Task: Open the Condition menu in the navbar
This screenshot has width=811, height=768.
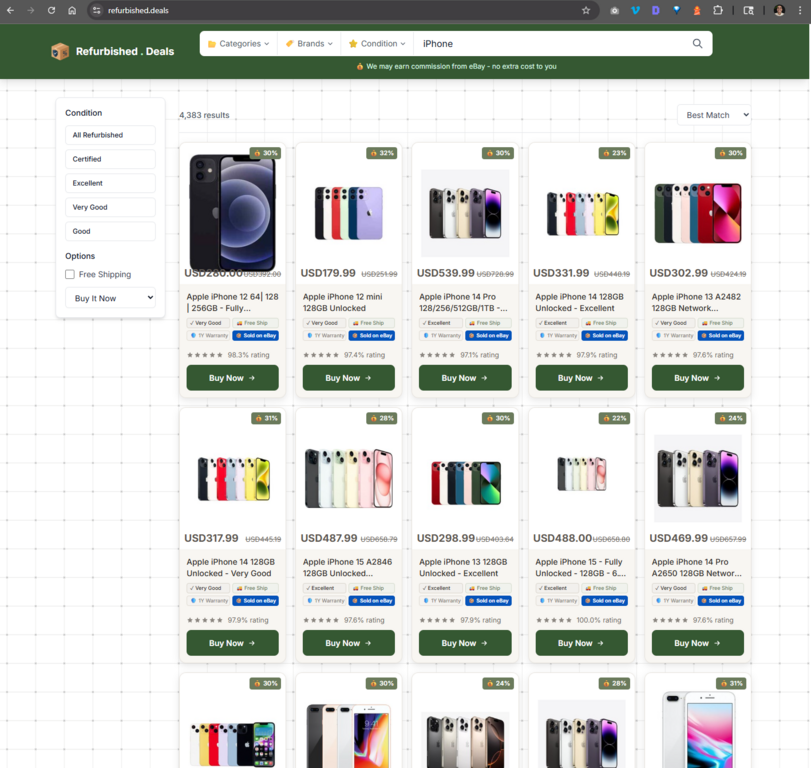Action: point(376,43)
